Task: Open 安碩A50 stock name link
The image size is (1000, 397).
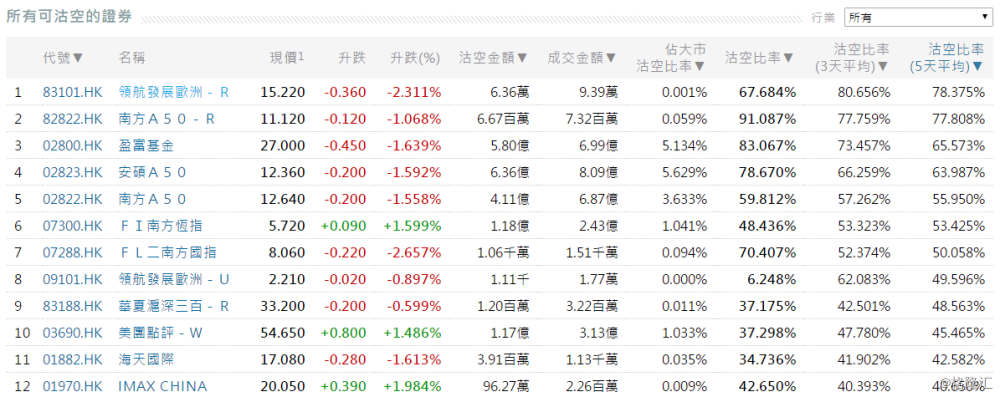Action: tap(152, 172)
